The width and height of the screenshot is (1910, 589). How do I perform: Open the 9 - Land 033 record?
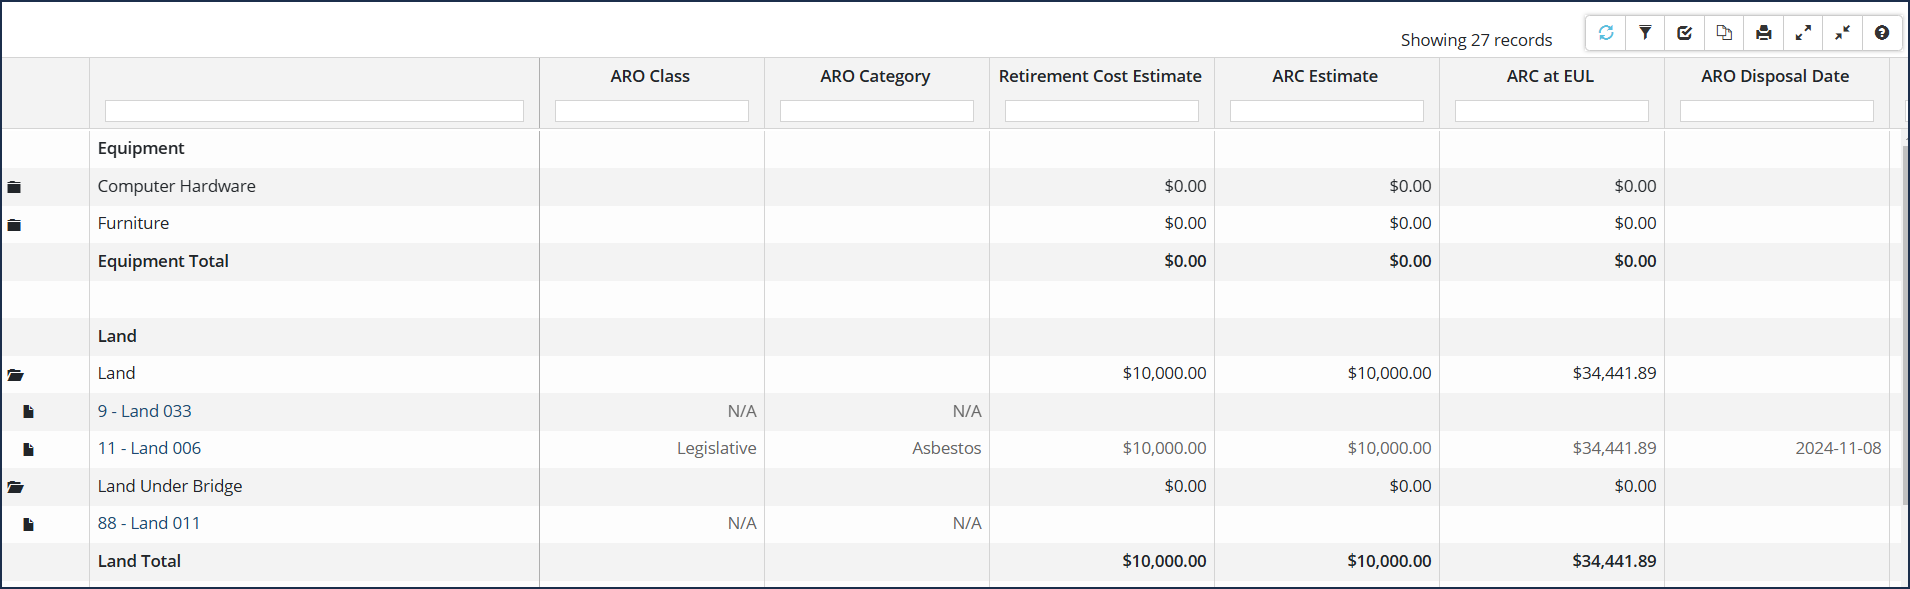pyautogui.click(x=144, y=411)
